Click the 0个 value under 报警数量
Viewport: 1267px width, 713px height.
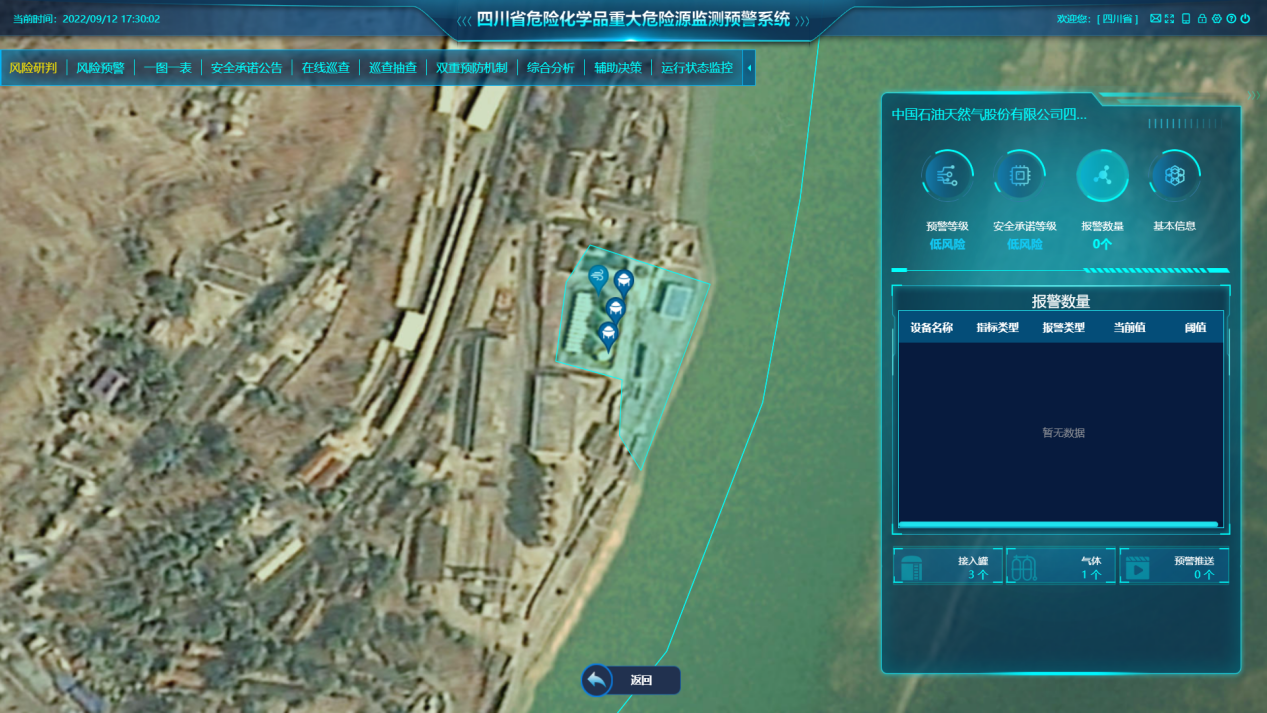[x=1102, y=244]
